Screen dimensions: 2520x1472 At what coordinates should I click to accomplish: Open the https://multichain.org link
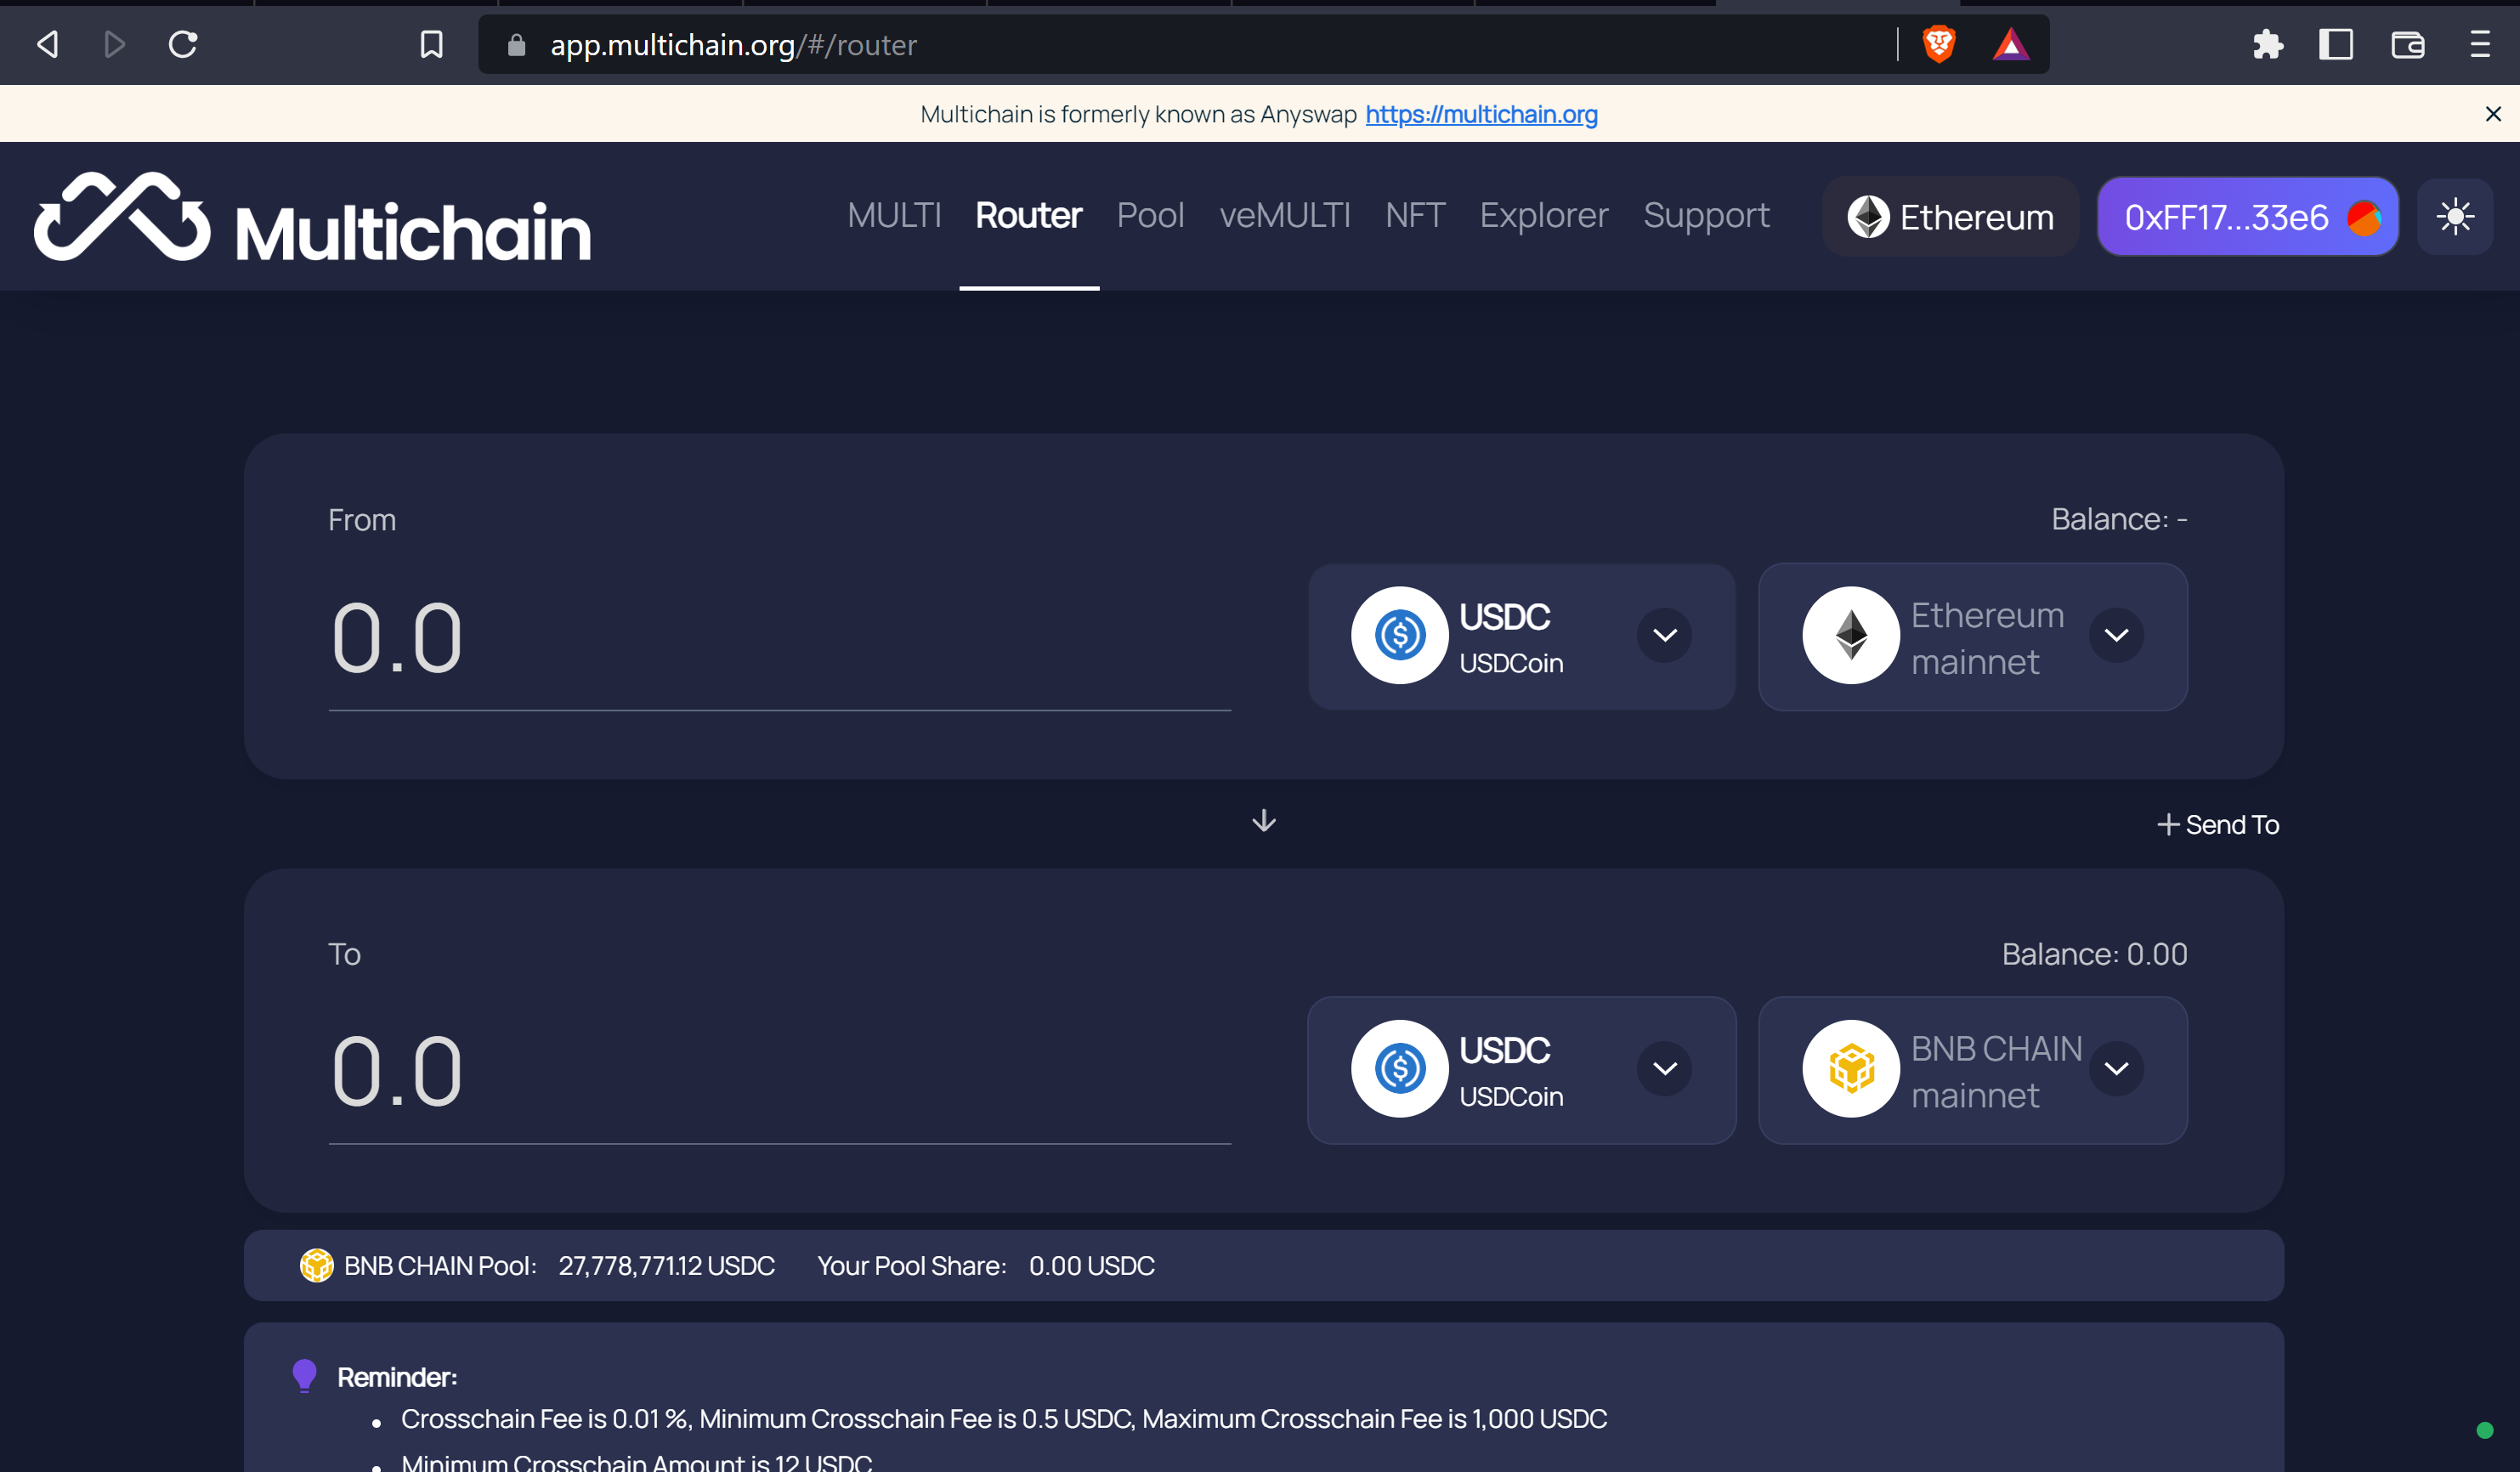coord(1481,114)
